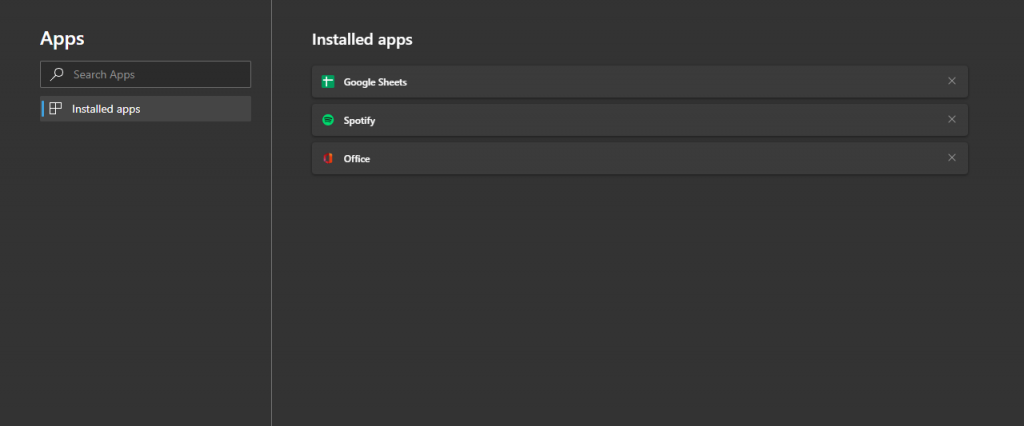
Task: Select the Spotify list row
Action: pos(639,120)
